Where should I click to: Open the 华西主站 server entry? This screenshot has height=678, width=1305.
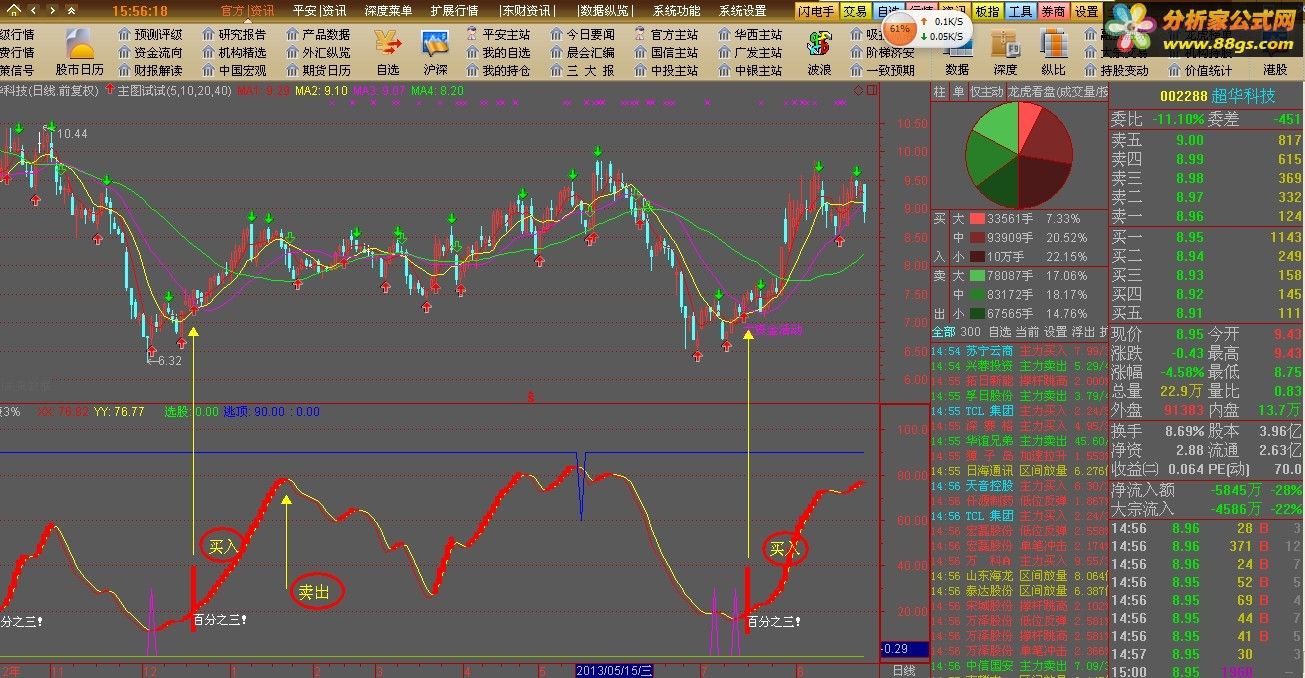[x=750, y=34]
